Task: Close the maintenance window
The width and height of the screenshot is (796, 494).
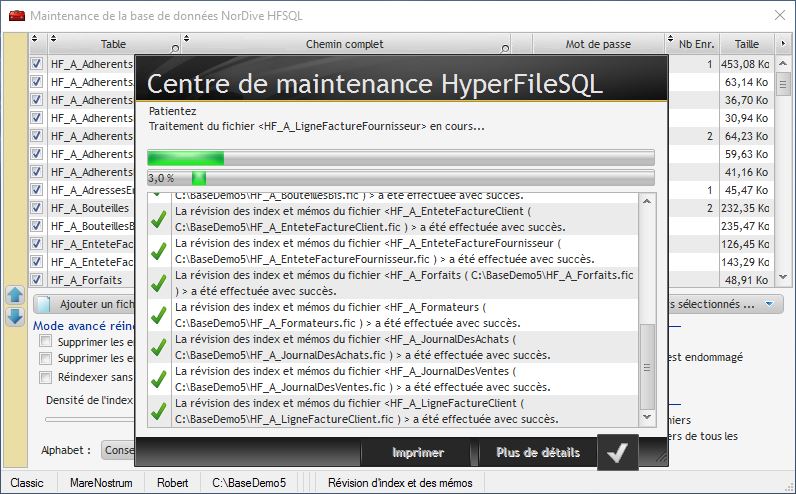Action: point(780,15)
